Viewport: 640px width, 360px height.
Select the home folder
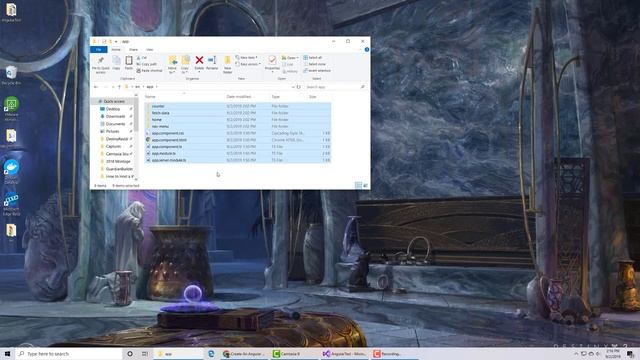click(238, 120)
